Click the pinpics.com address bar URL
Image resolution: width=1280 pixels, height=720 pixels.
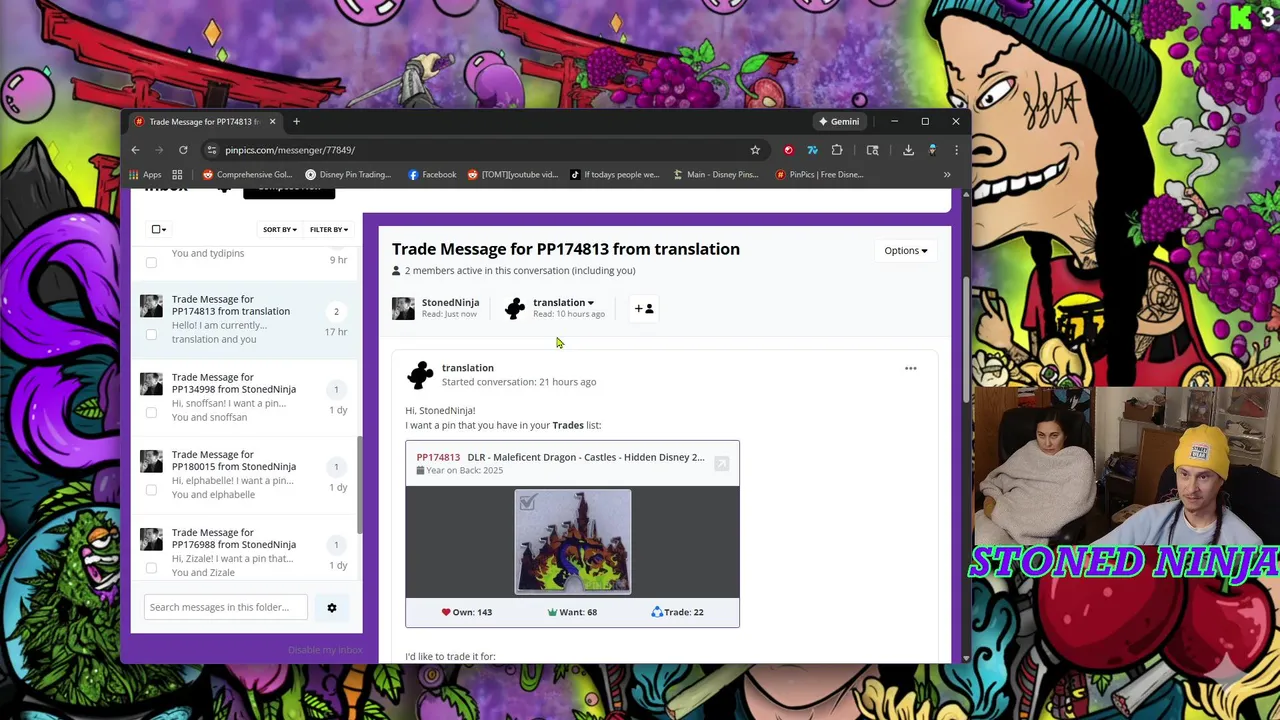290,150
